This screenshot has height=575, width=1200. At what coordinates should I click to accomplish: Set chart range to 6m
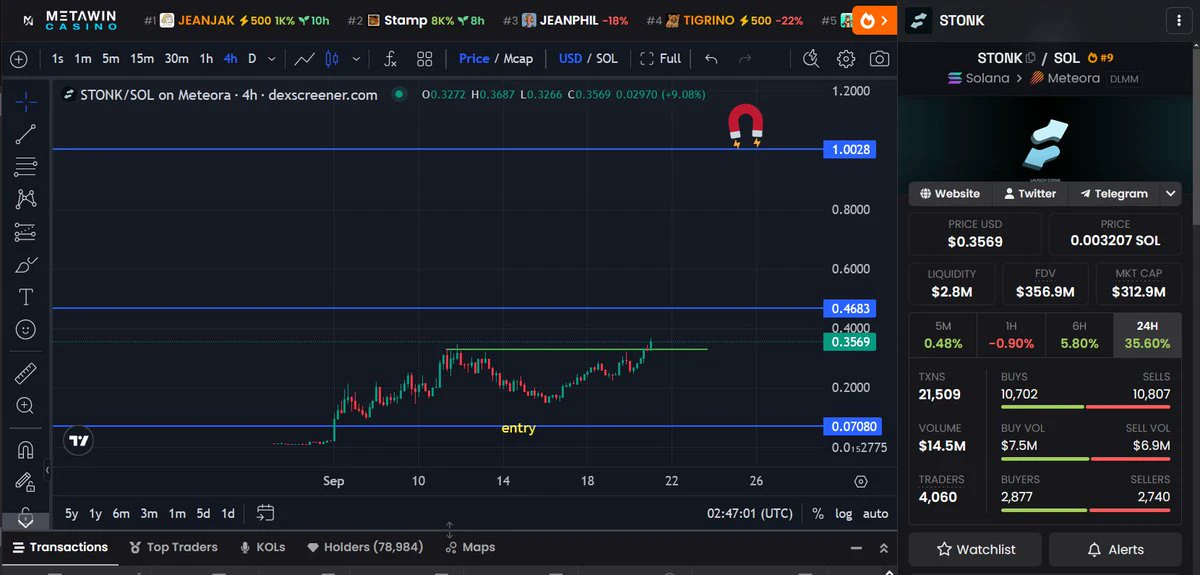click(x=121, y=514)
